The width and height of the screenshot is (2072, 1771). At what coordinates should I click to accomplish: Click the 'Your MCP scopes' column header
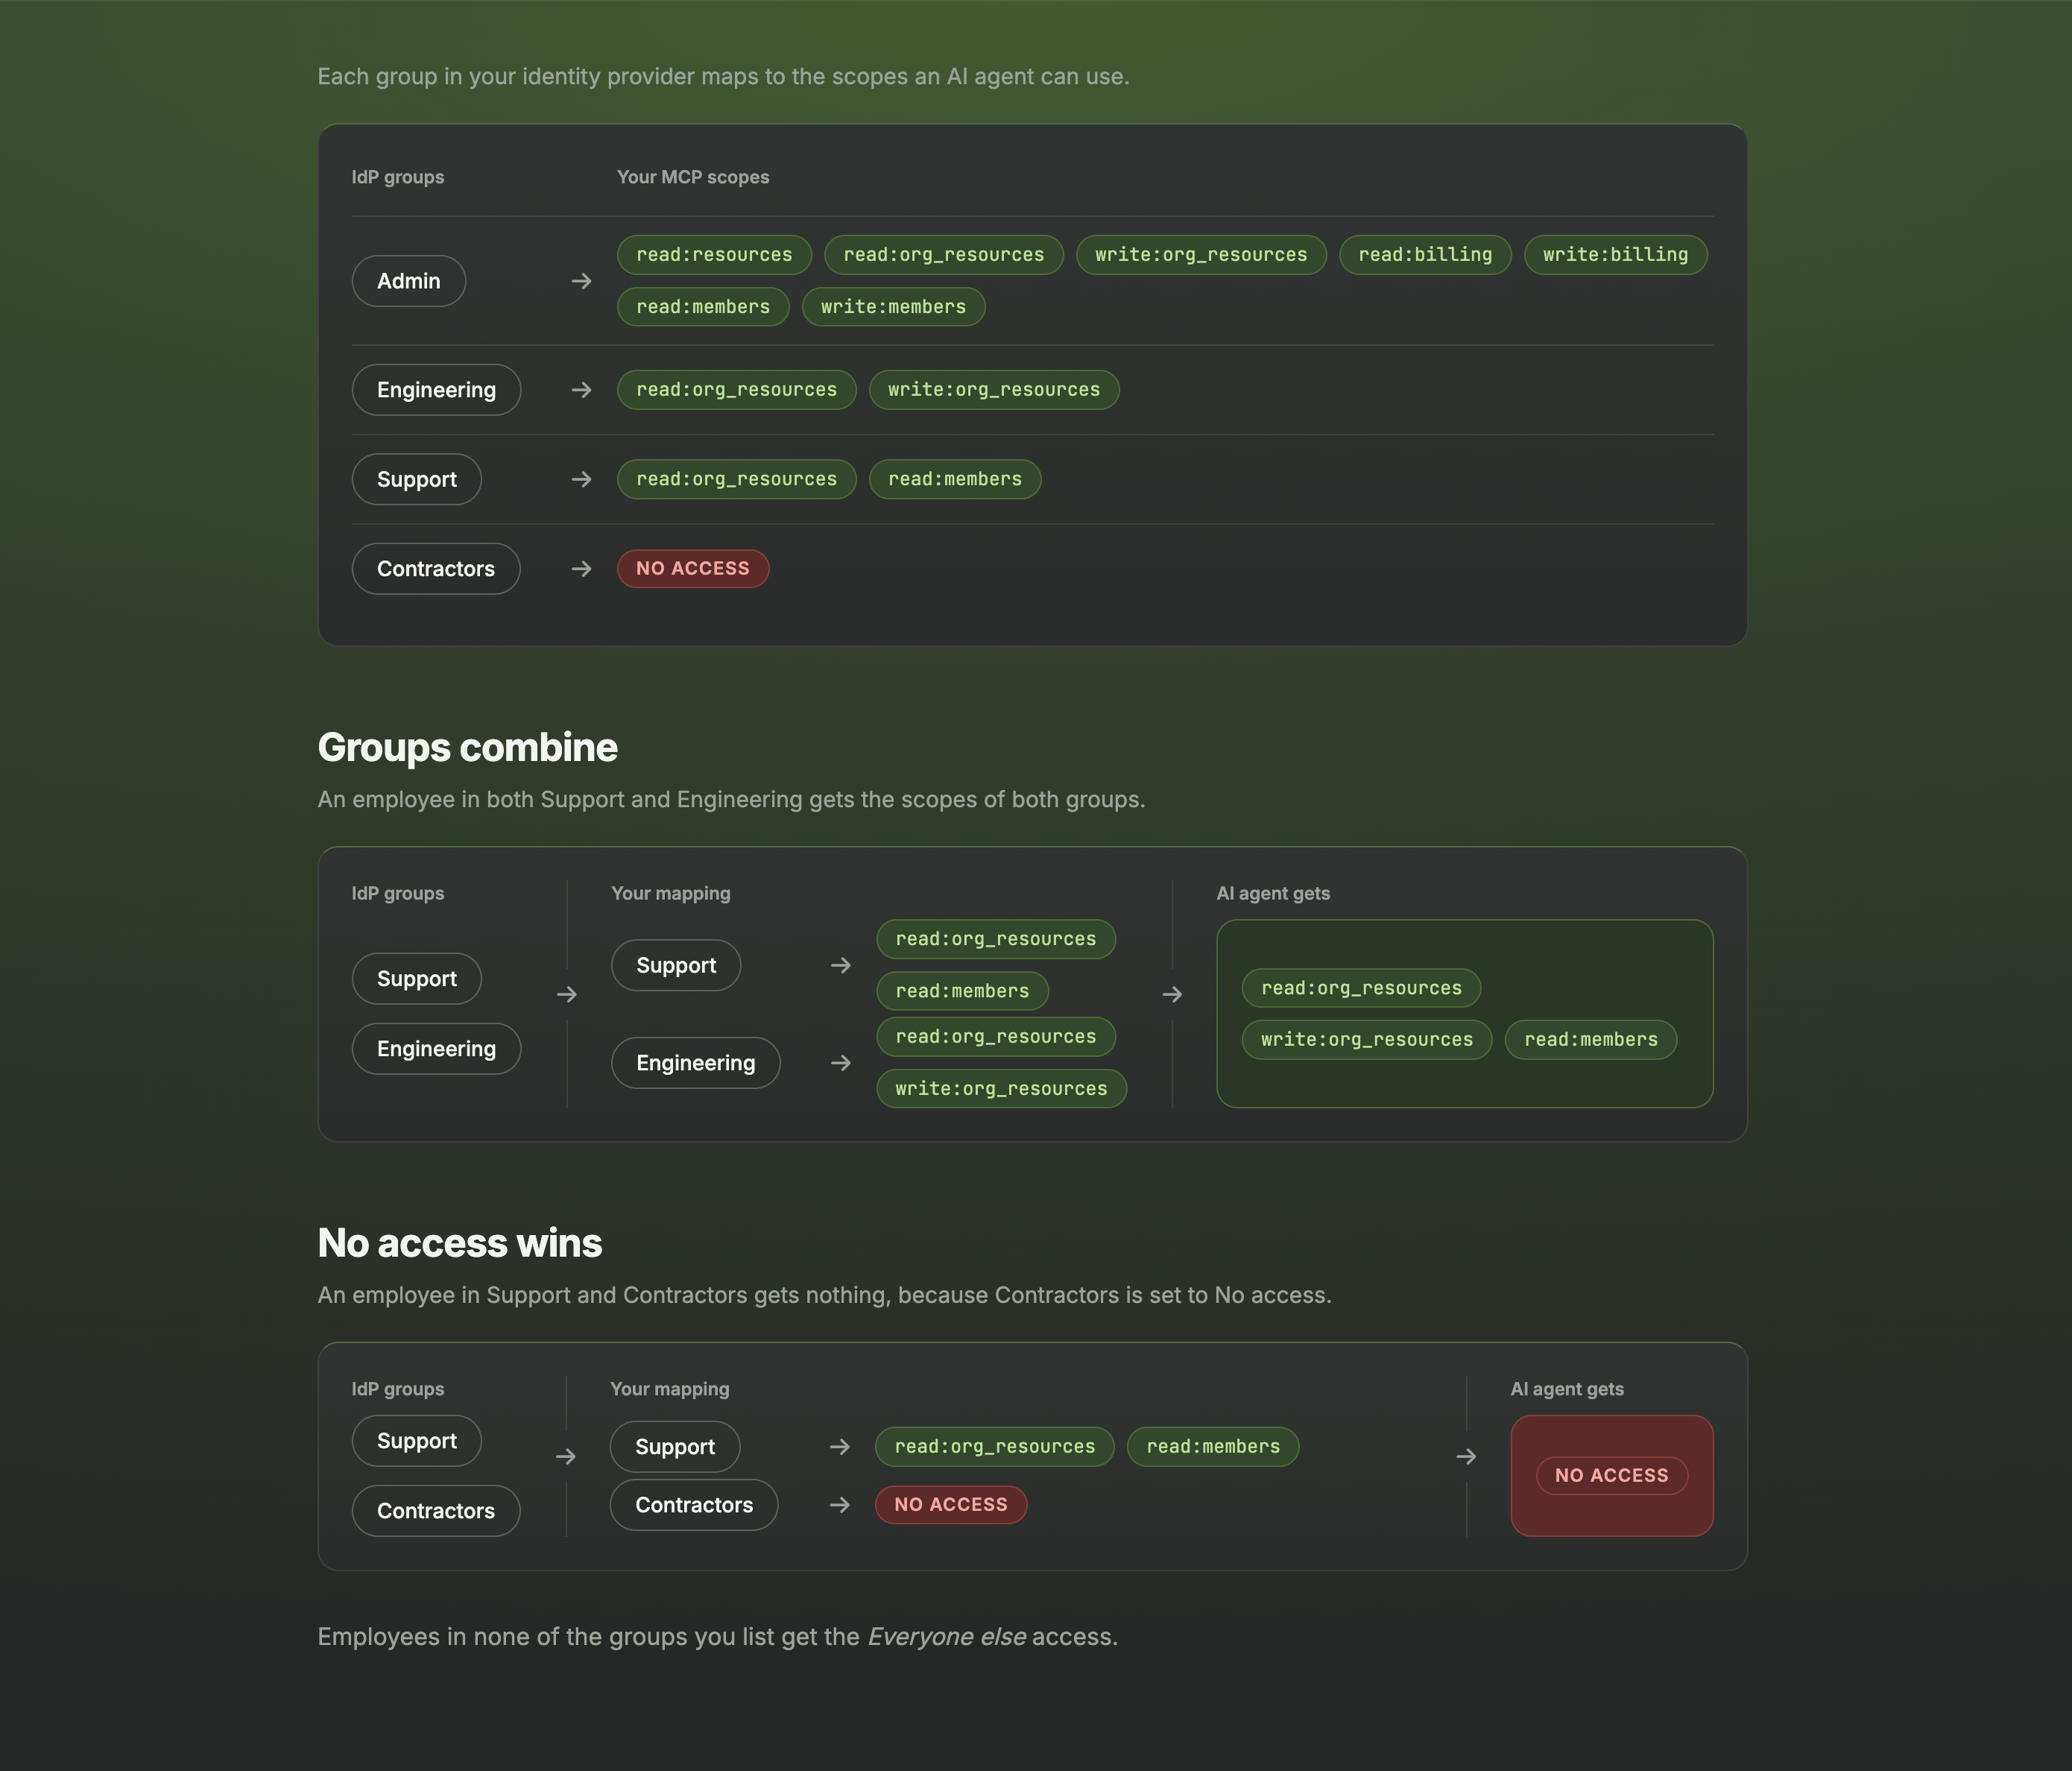tap(693, 177)
